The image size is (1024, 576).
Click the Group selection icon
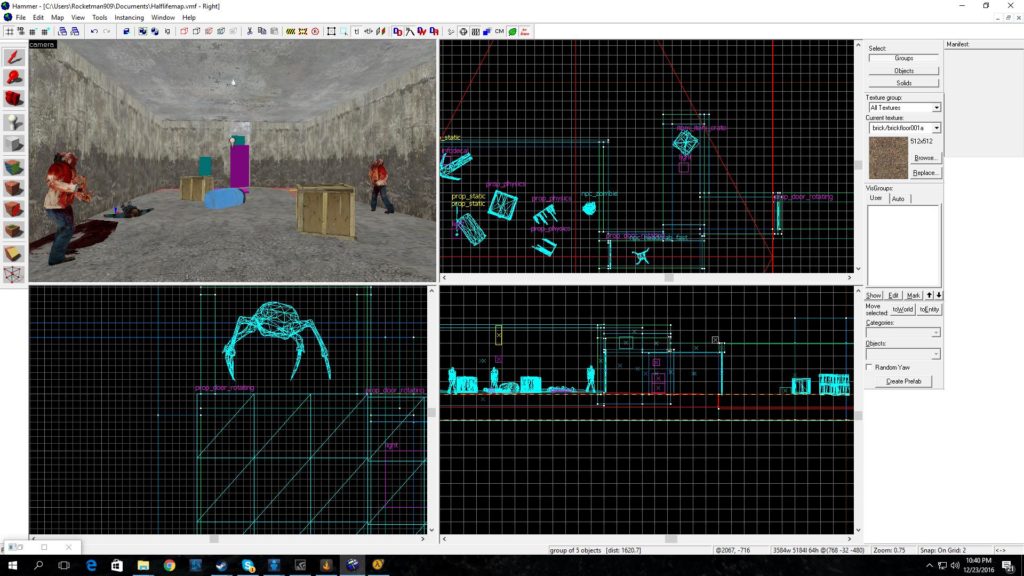click(142, 31)
